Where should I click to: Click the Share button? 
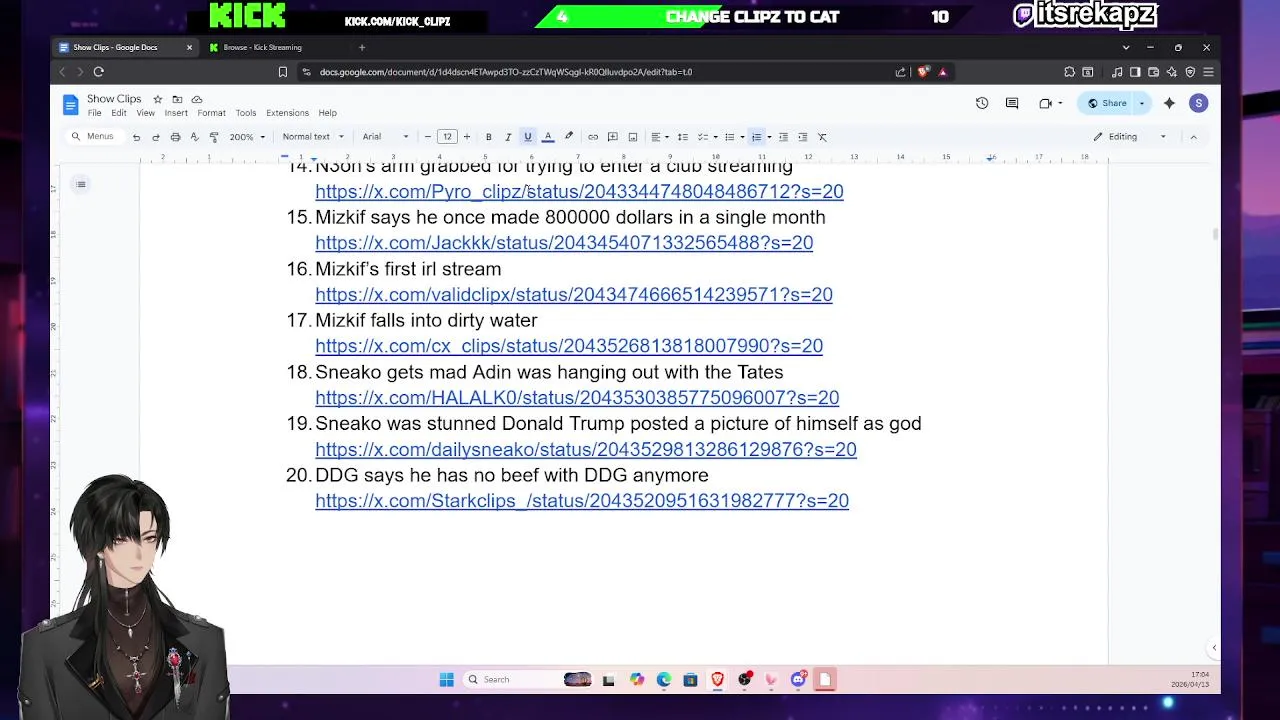coord(1107,103)
